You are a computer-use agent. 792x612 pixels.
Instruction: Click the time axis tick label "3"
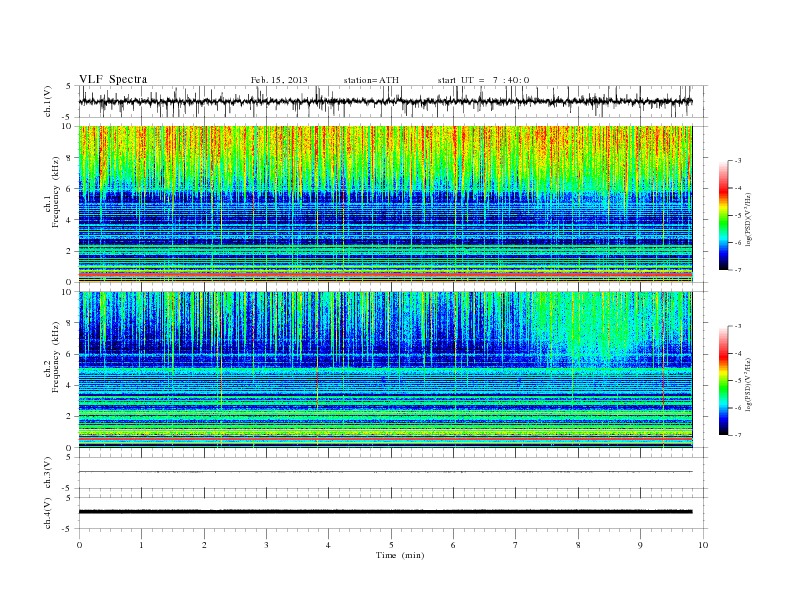[x=266, y=545]
